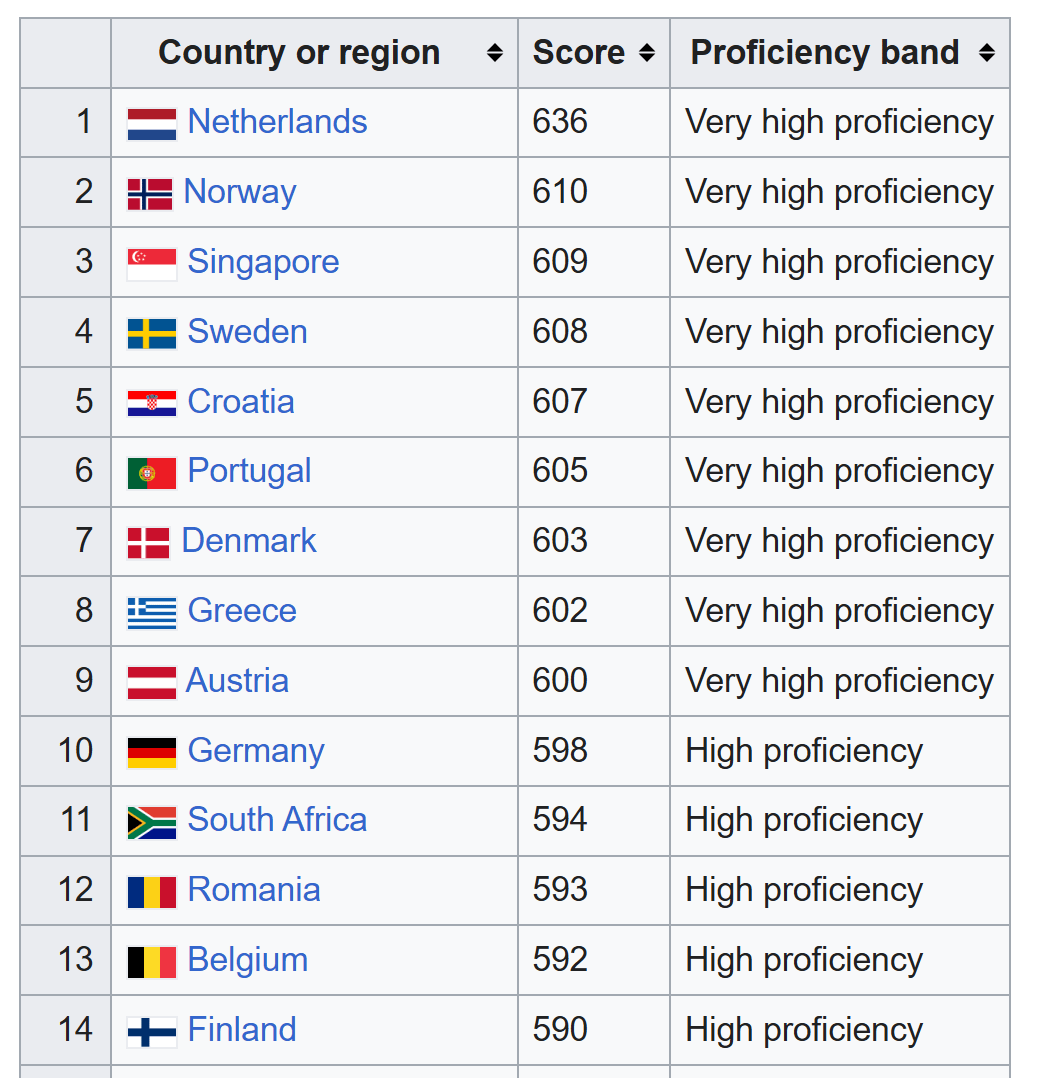Open the Denmark country link

(249, 541)
